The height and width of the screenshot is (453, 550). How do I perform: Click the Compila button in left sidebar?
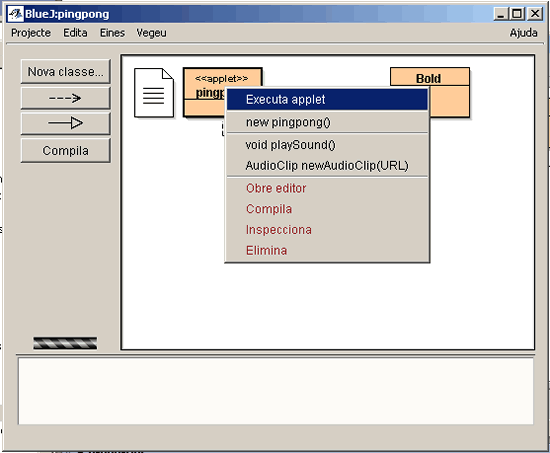pos(66,151)
